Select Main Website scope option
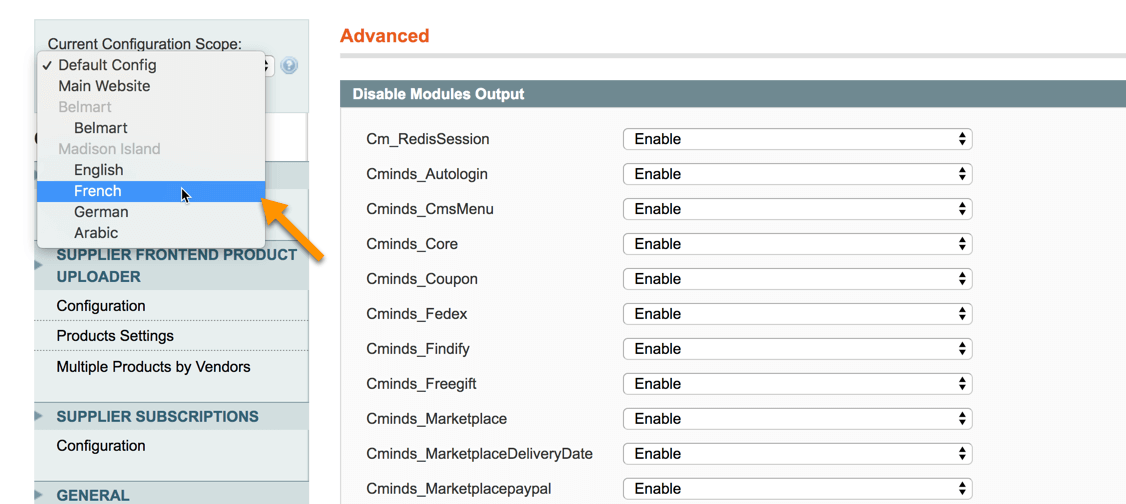Image resolution: width=1126 pixels, height=504 pixels. [x=104, y=86]
